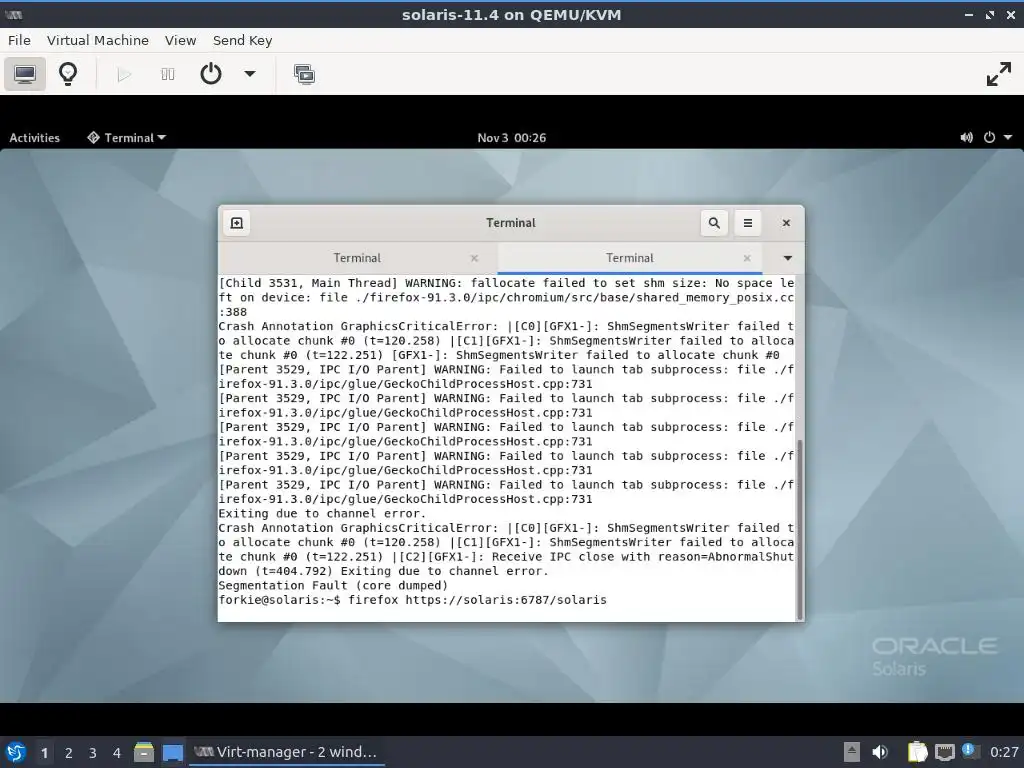Close the second Terminal tab

tap(747, 259)
